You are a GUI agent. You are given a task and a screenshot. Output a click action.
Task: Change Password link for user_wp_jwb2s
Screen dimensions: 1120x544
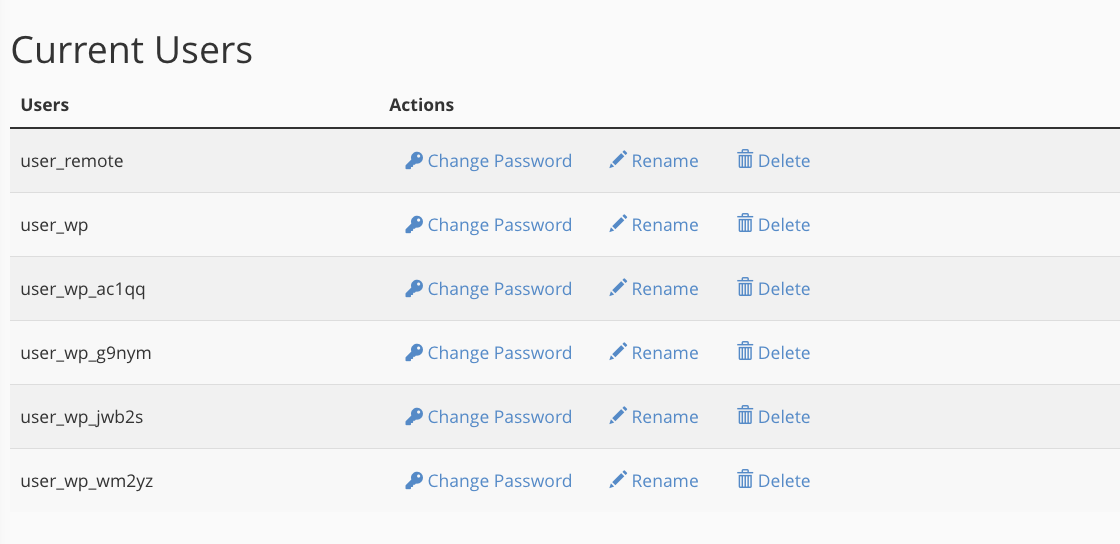coord(499,417)
